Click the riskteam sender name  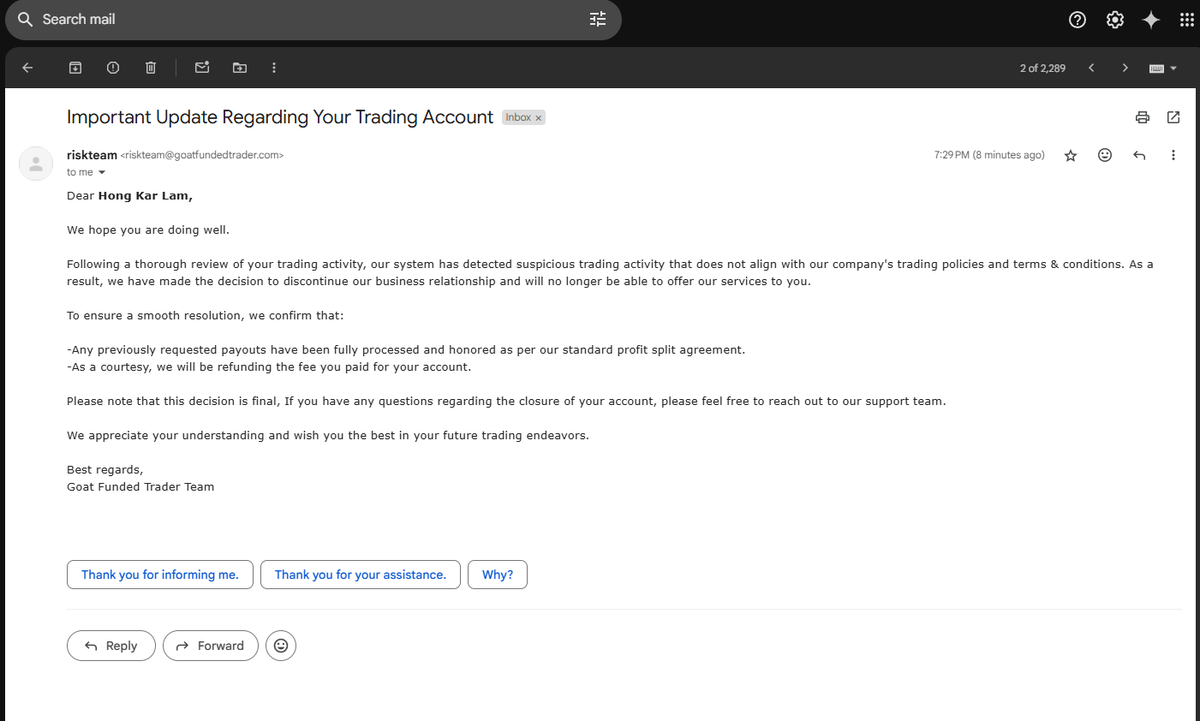[92, 155]
